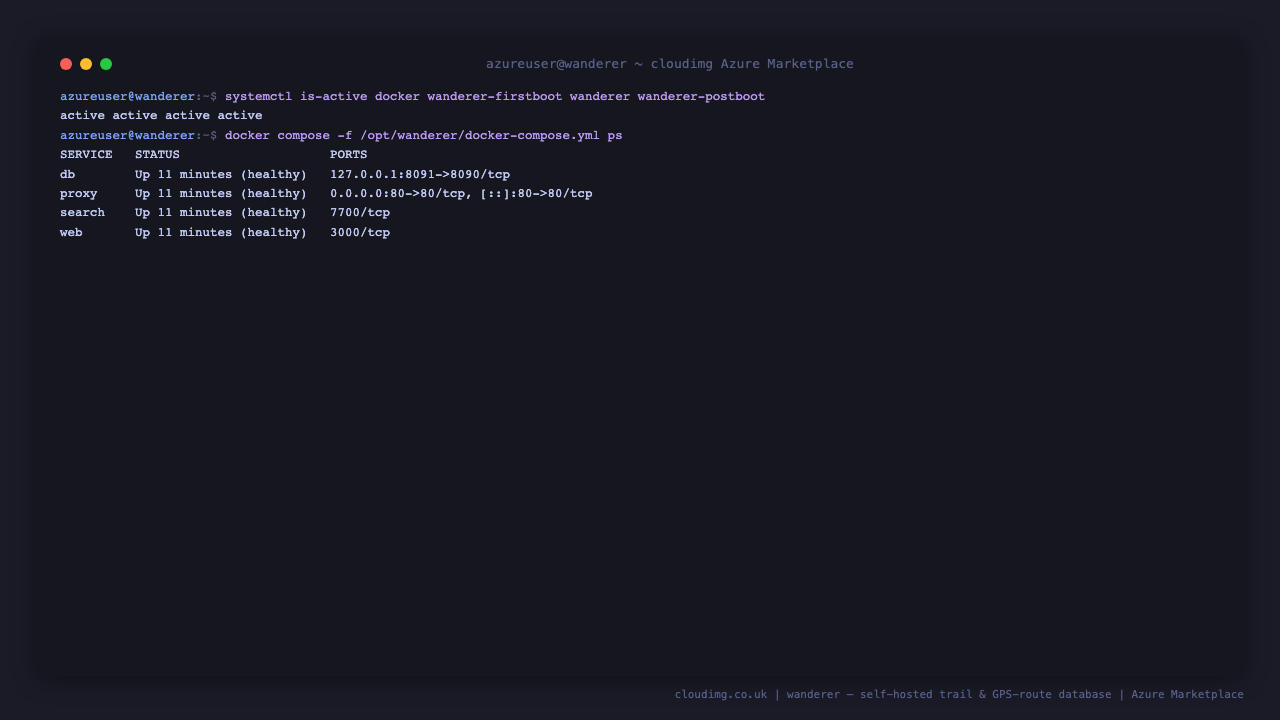Click the green maximize window dot

pyautogui.click(x=106, y=64)
